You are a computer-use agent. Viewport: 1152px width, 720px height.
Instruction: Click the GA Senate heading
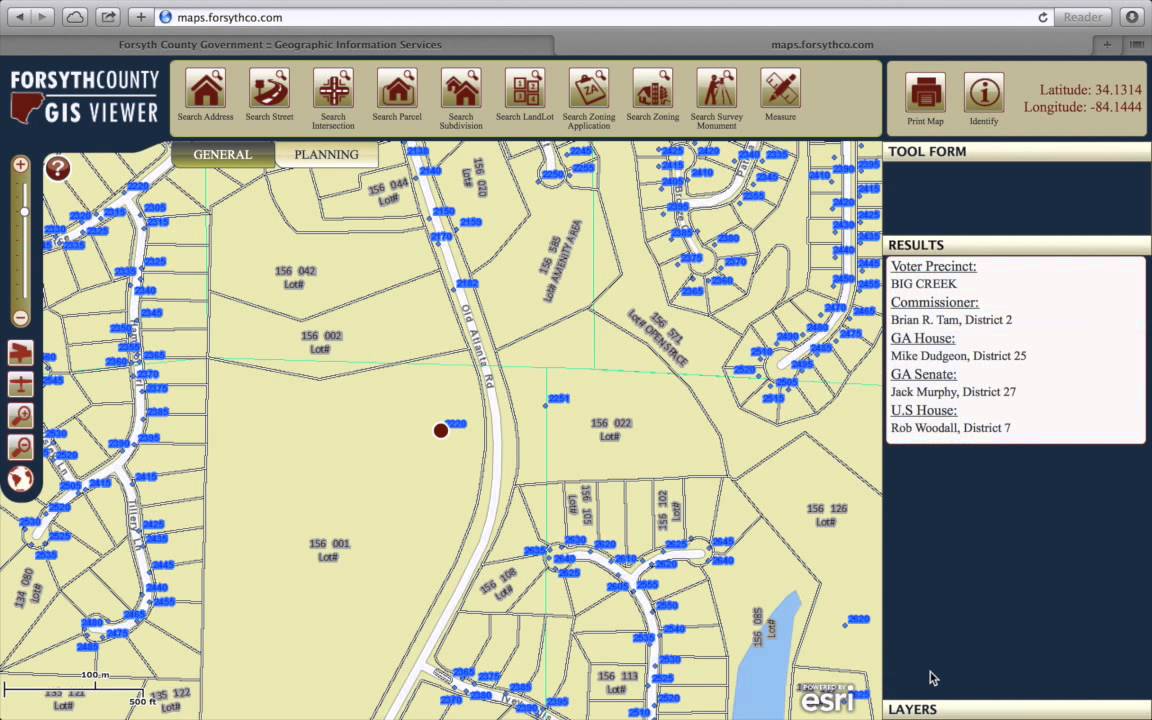coord(924,374)
